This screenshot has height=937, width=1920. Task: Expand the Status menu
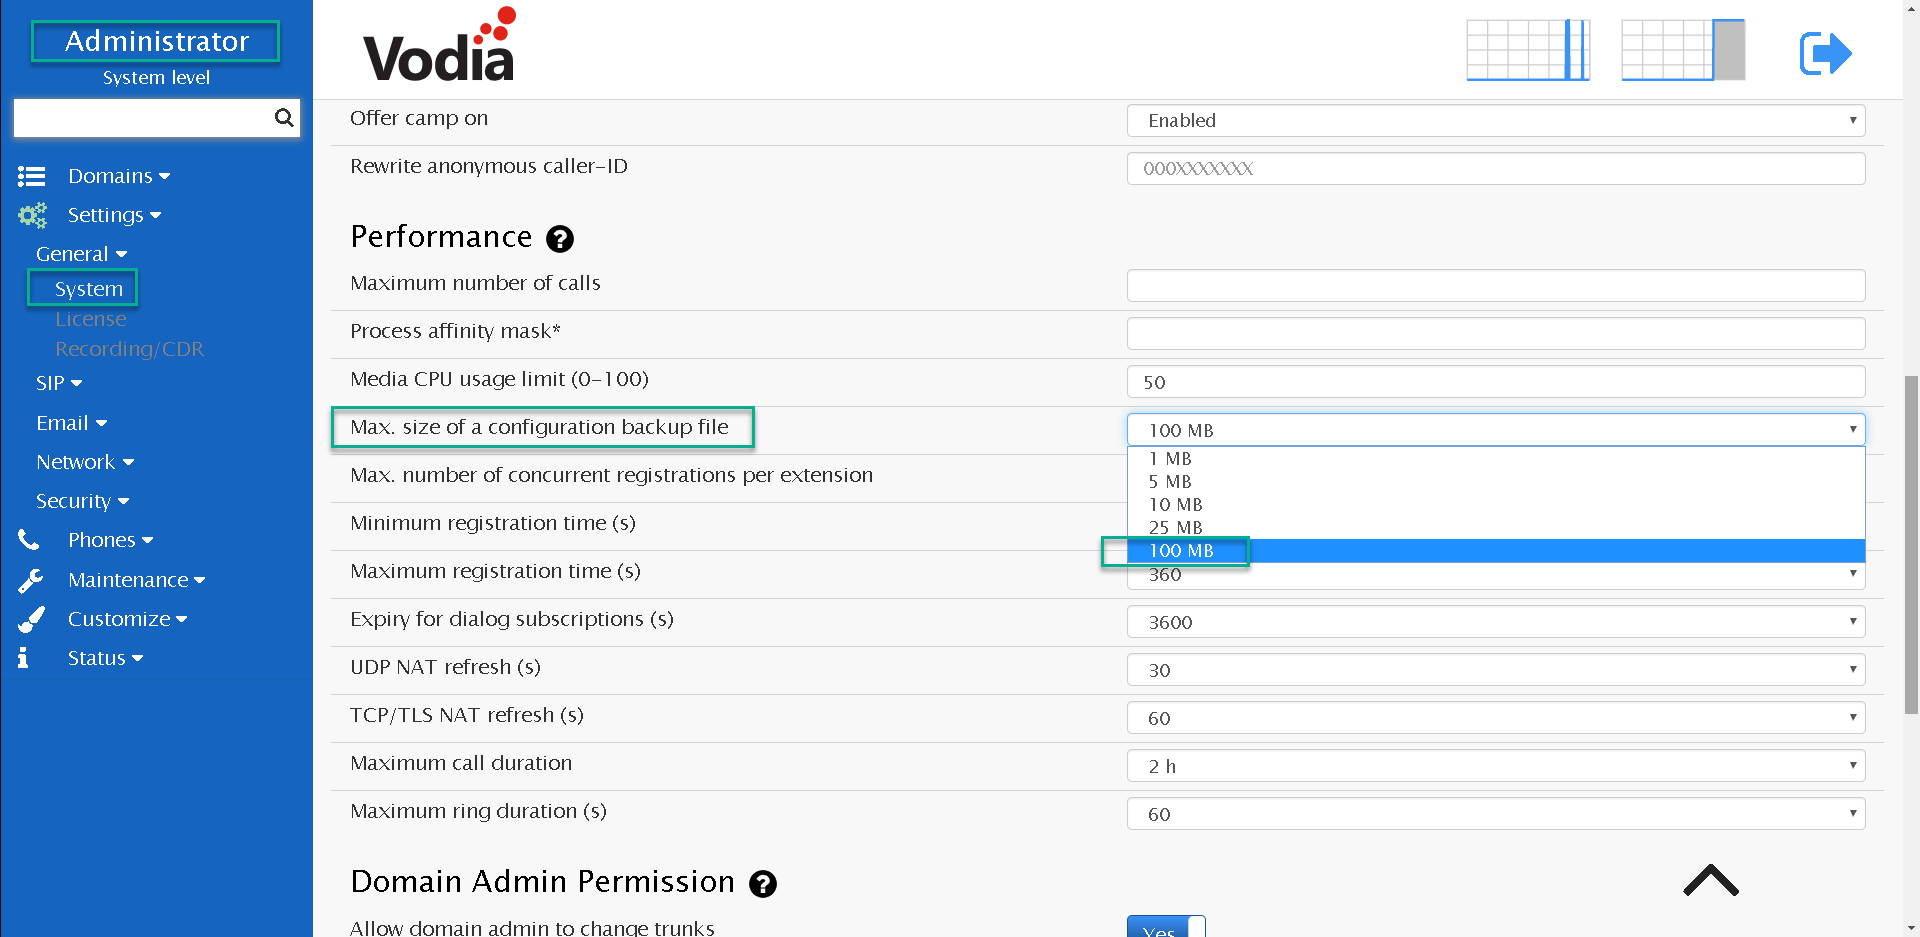point(105,658)
